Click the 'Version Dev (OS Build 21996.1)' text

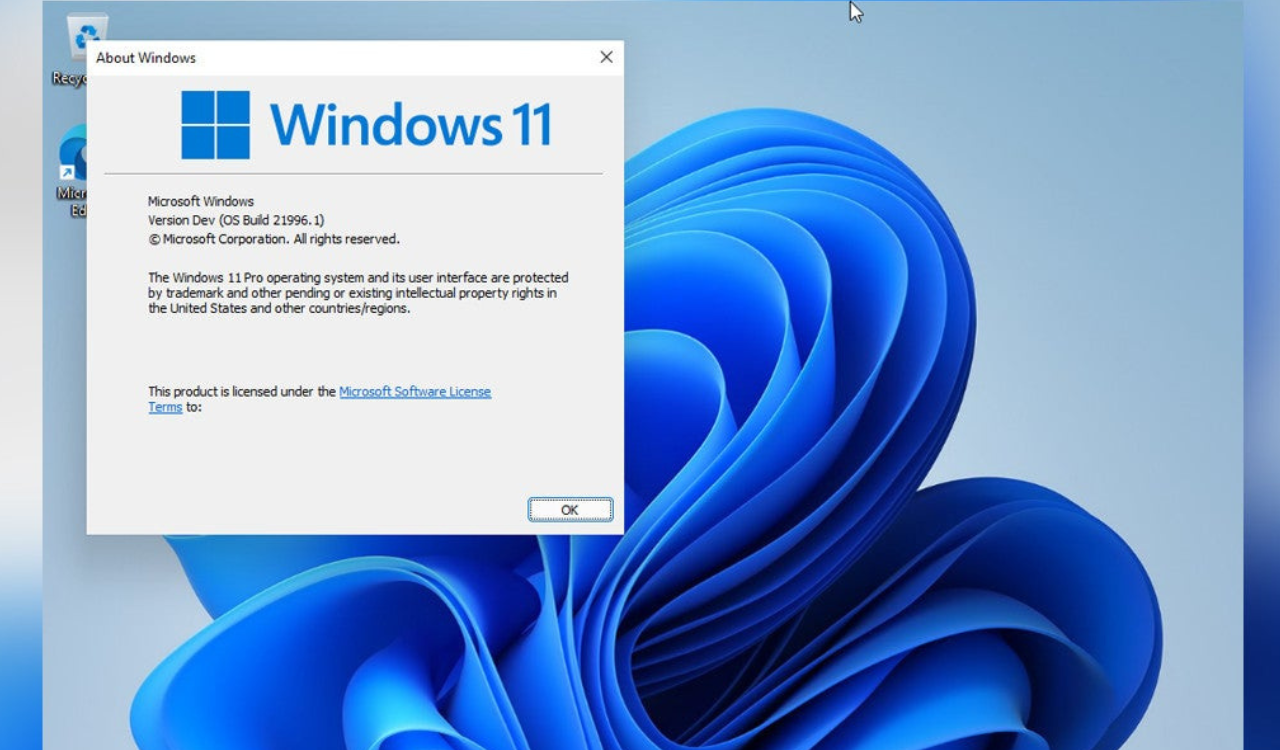236,220
